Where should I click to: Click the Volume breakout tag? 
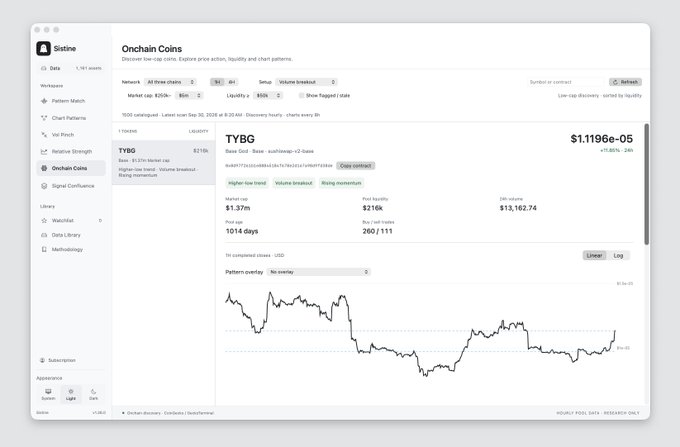[294, 183]
